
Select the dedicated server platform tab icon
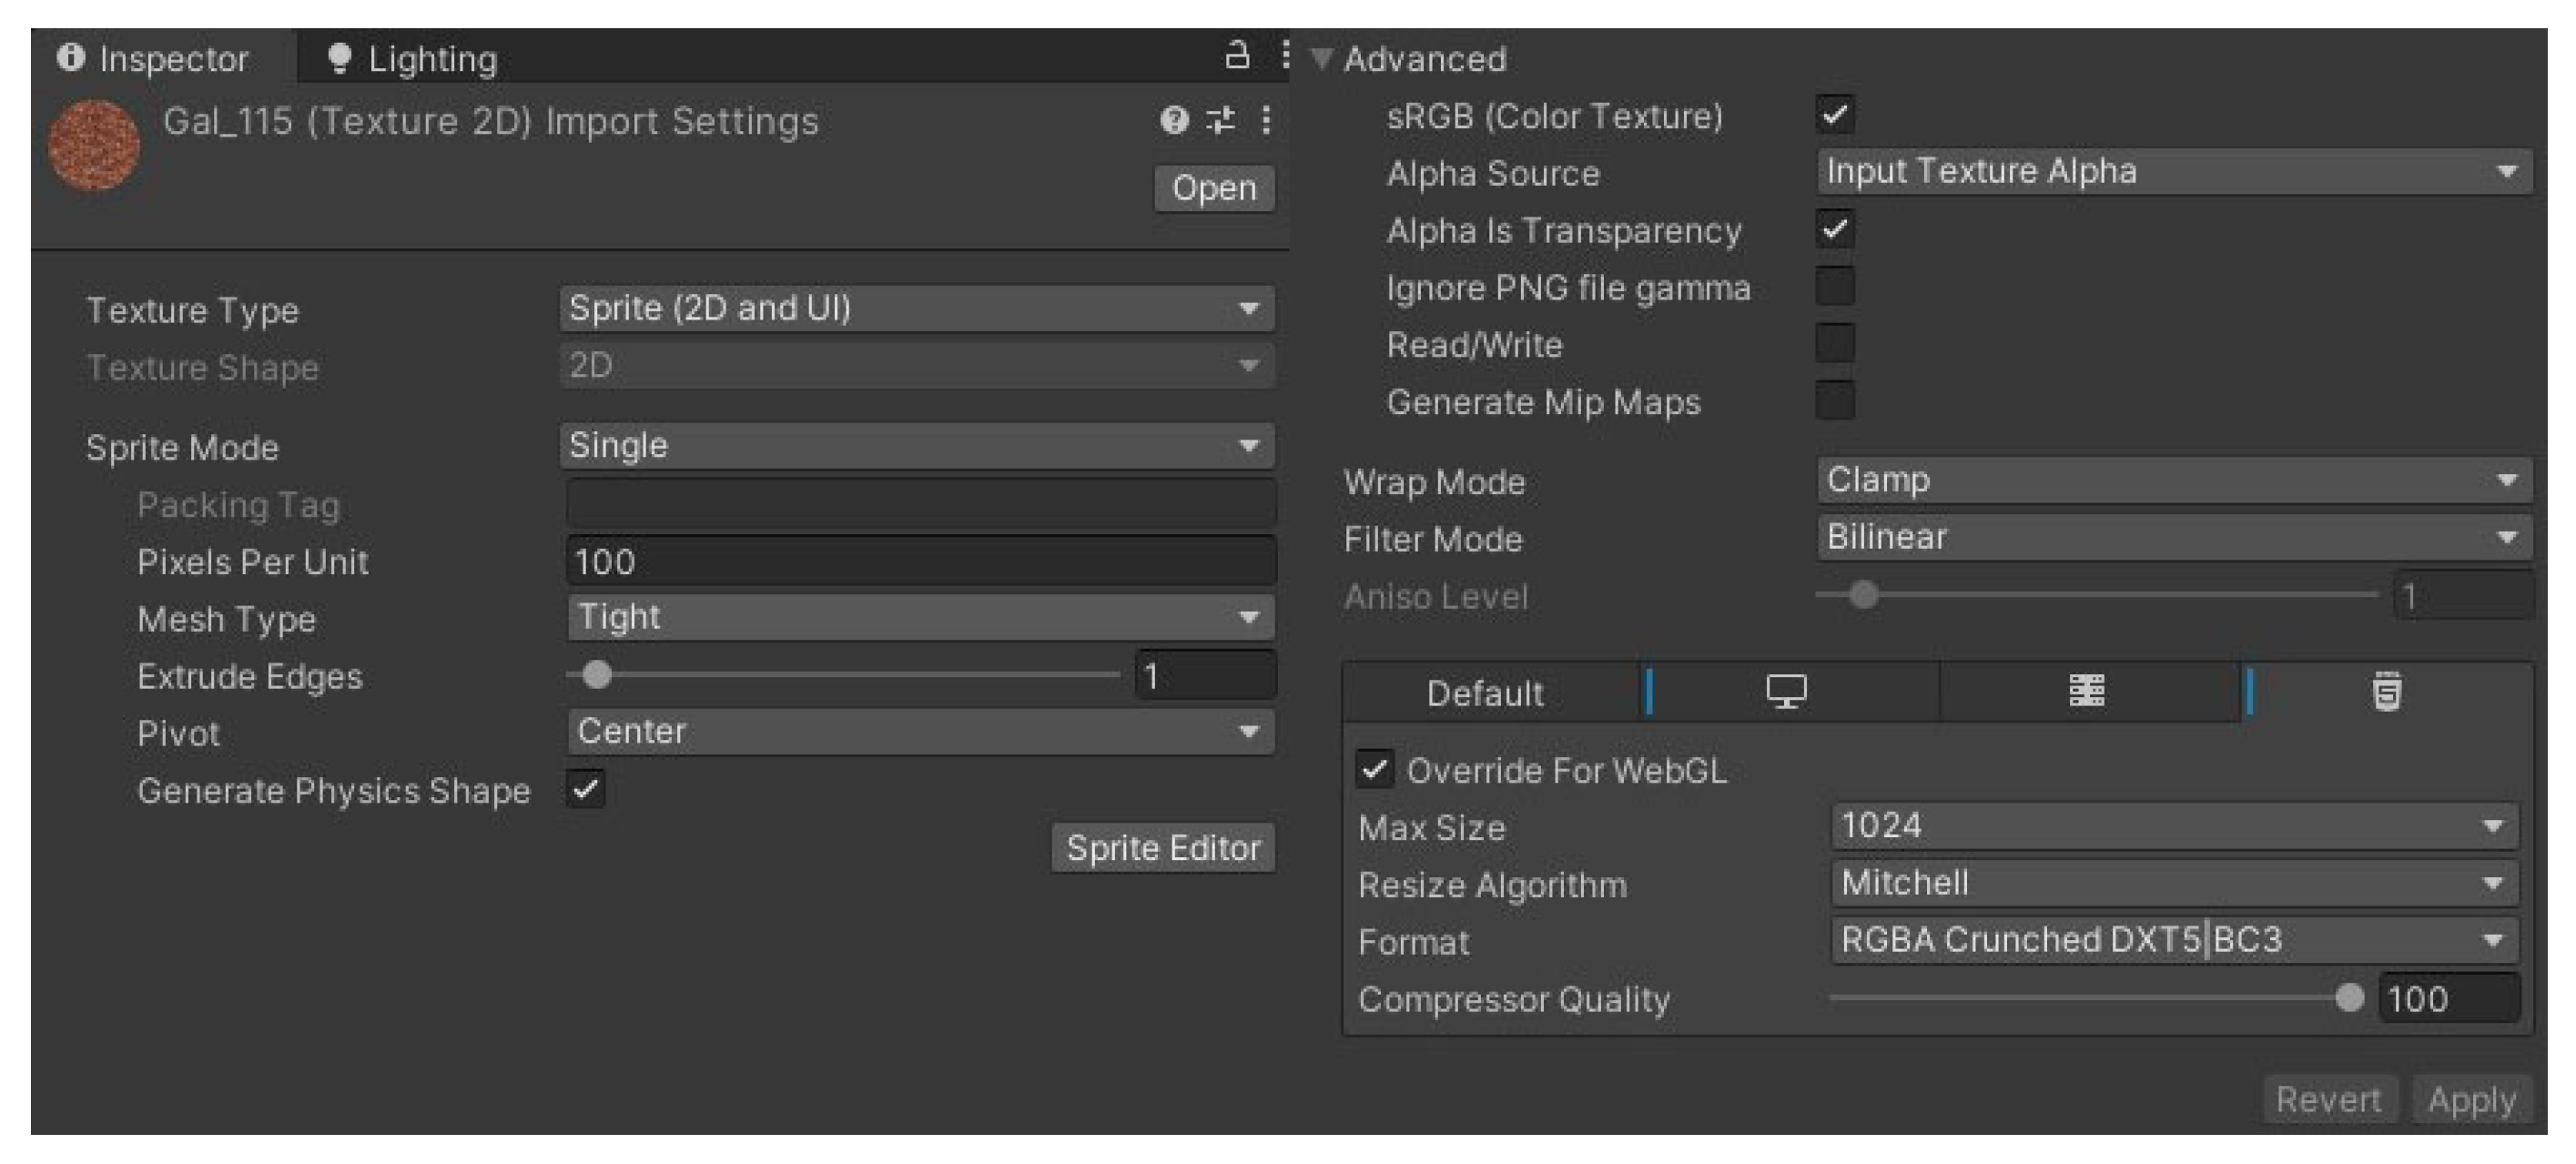pos(2087,692)
